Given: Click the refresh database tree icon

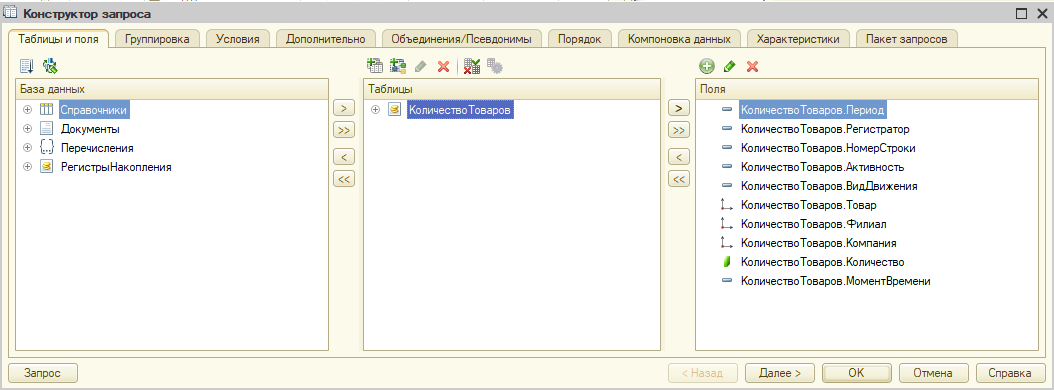Looking at the screenshot, I should [50, 66].
